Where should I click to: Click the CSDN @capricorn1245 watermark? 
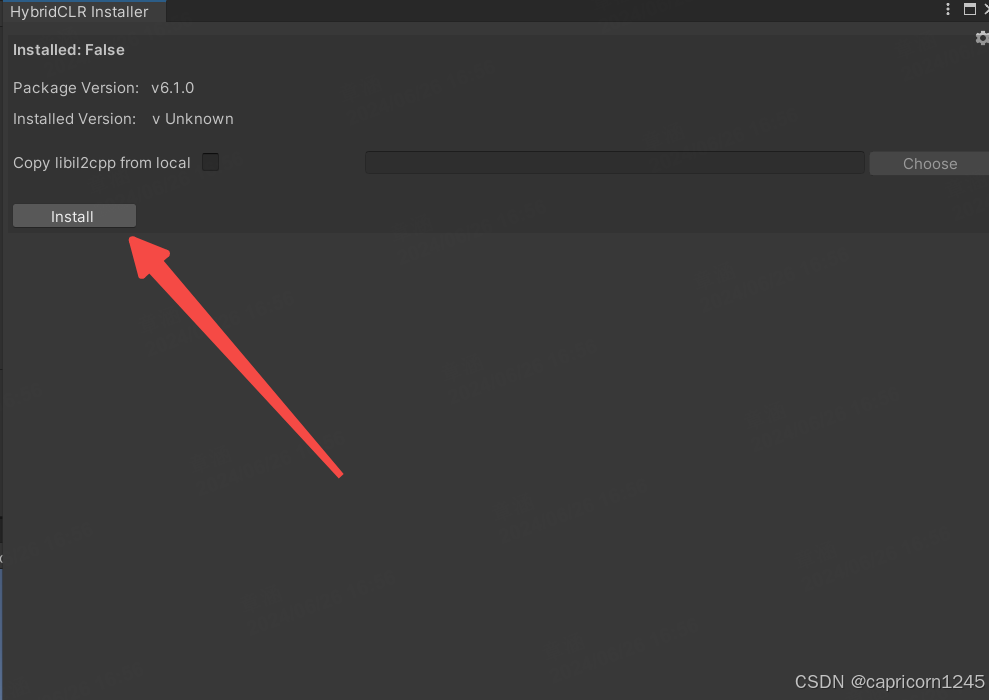[x=889, y=682]
